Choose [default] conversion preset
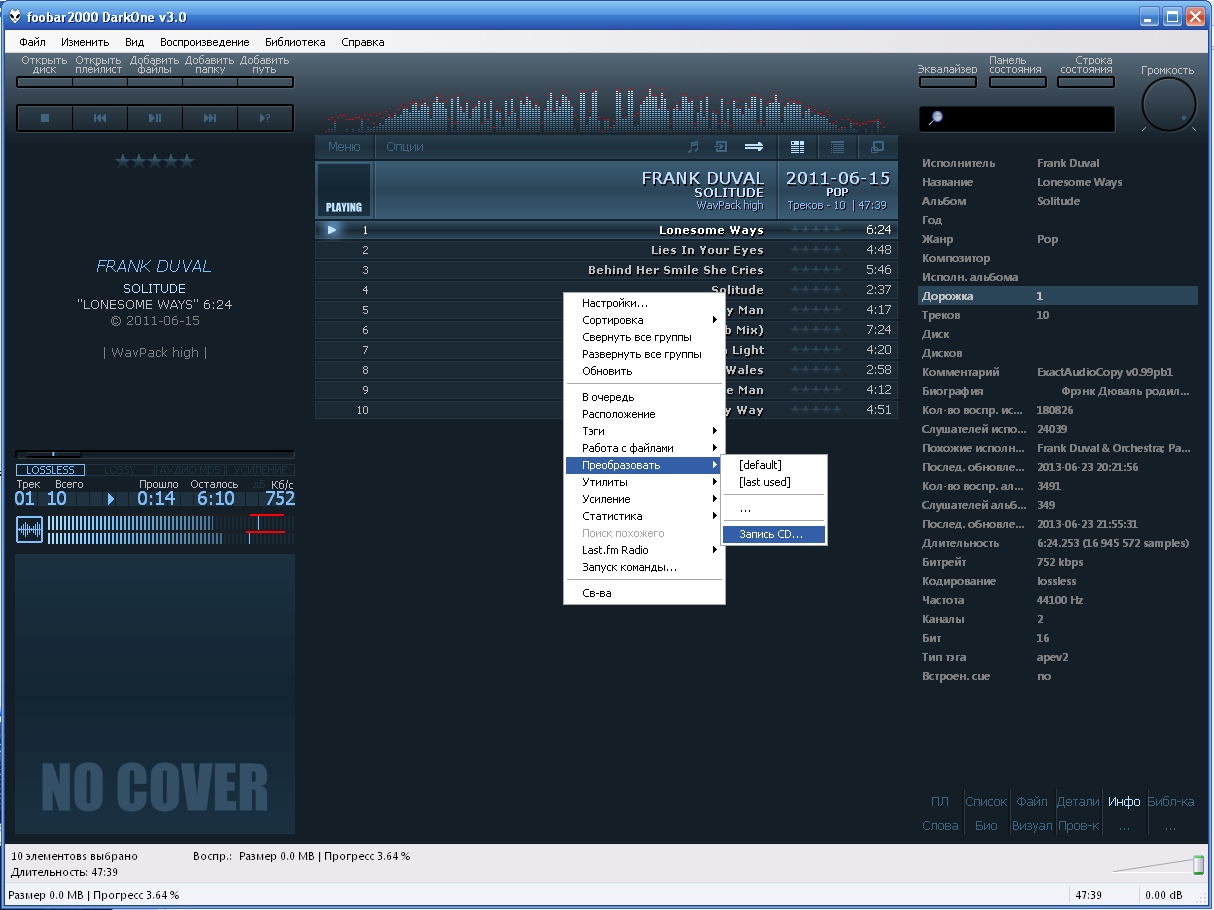 tap(775, 465)
